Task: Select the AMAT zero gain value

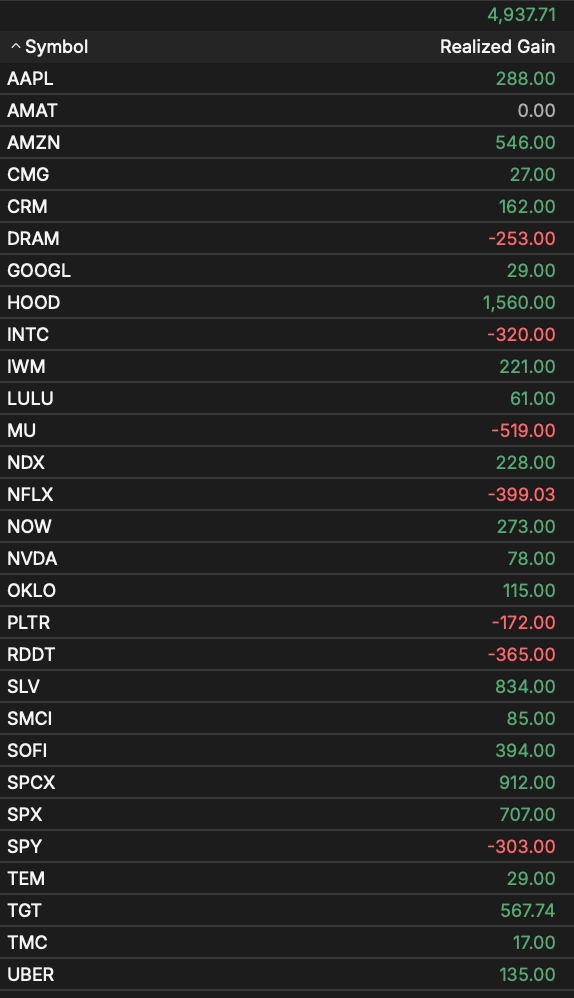Action: click(536, 111)
